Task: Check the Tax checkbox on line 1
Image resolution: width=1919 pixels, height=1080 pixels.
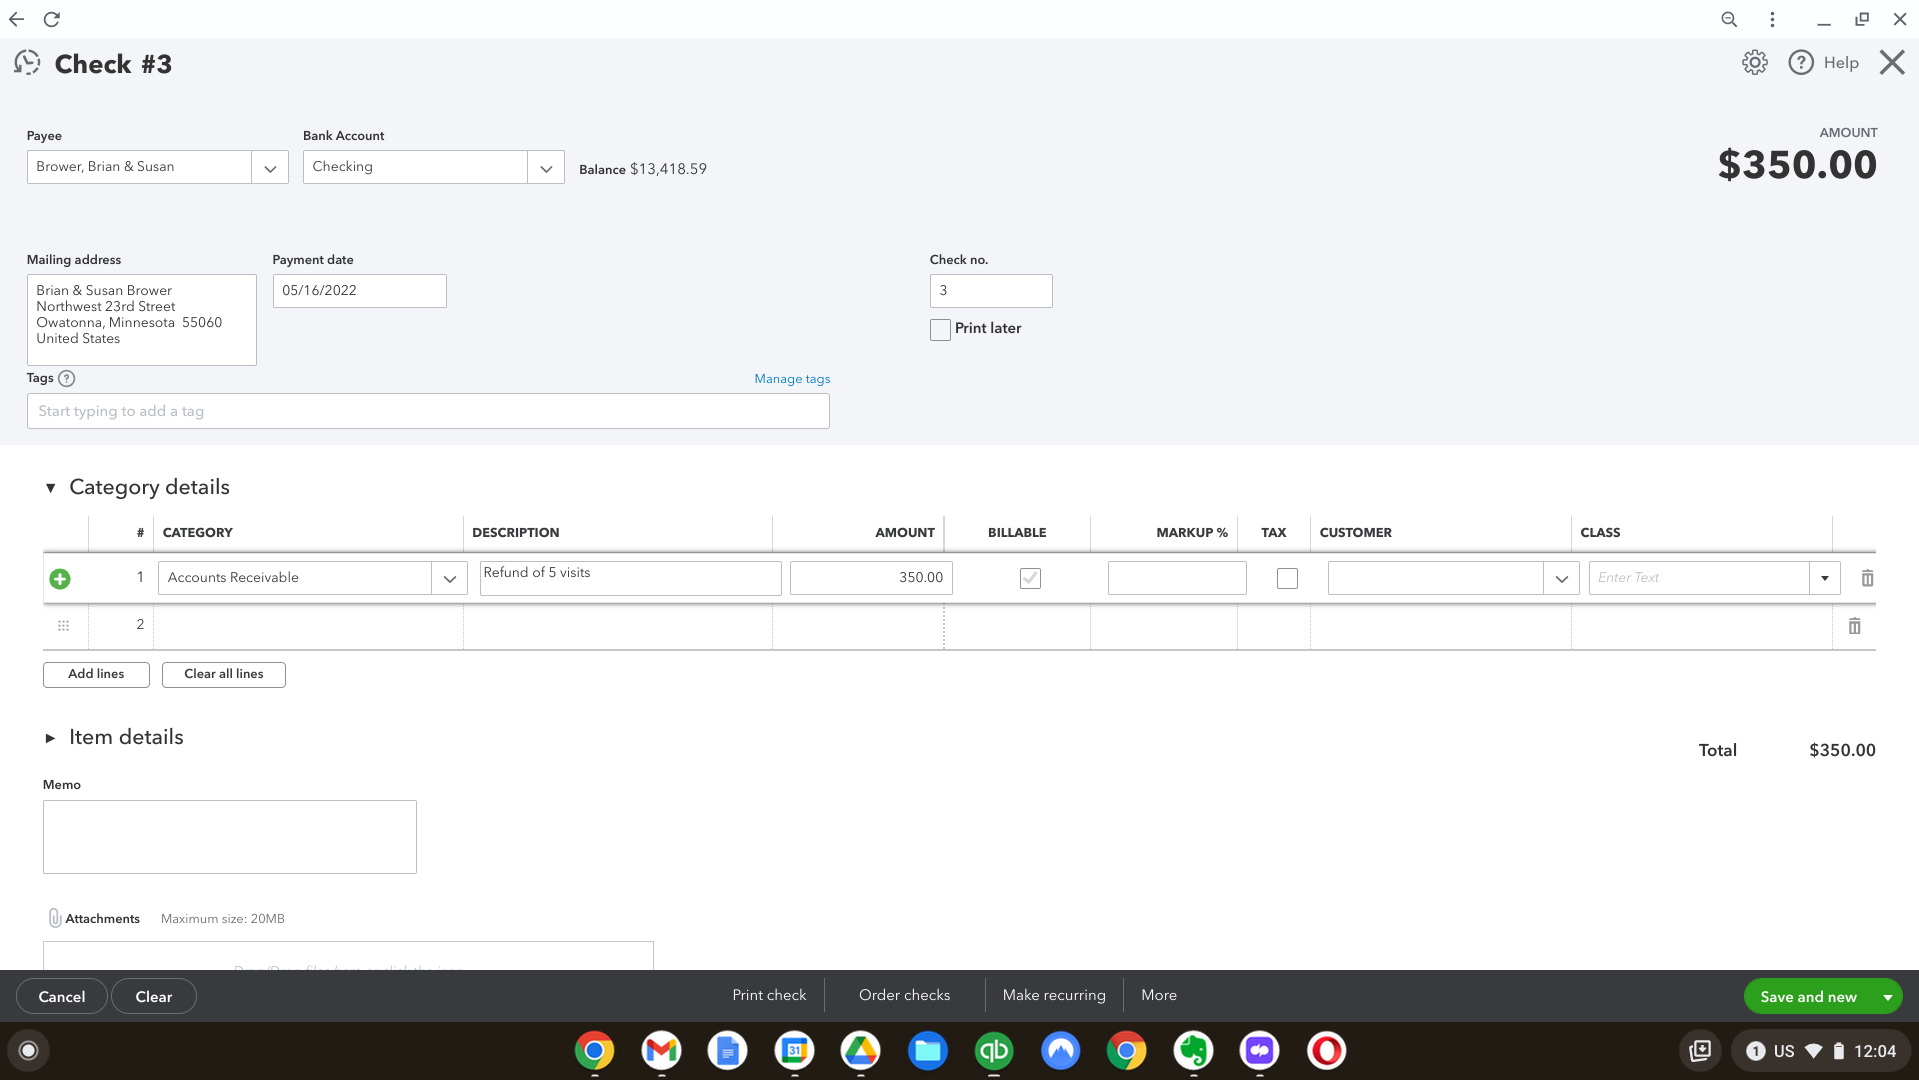Action: click(1287, 578)
